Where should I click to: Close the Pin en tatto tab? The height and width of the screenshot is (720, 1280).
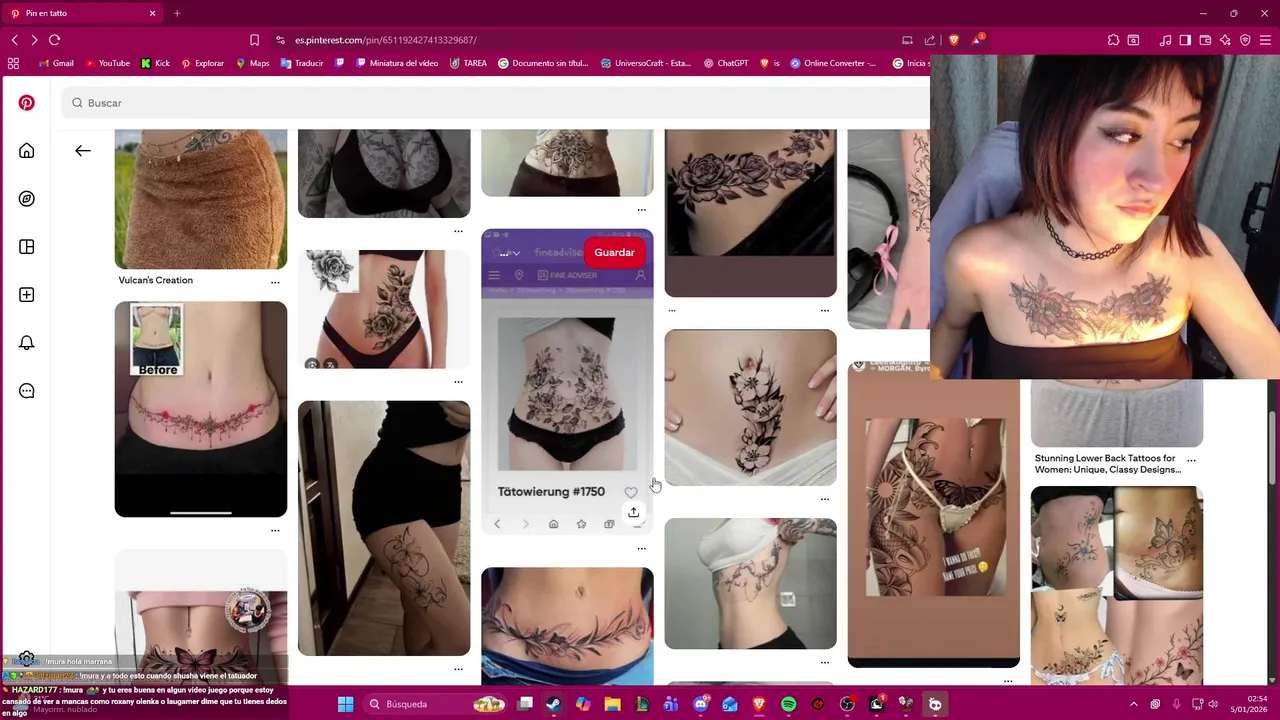(152, 13)
